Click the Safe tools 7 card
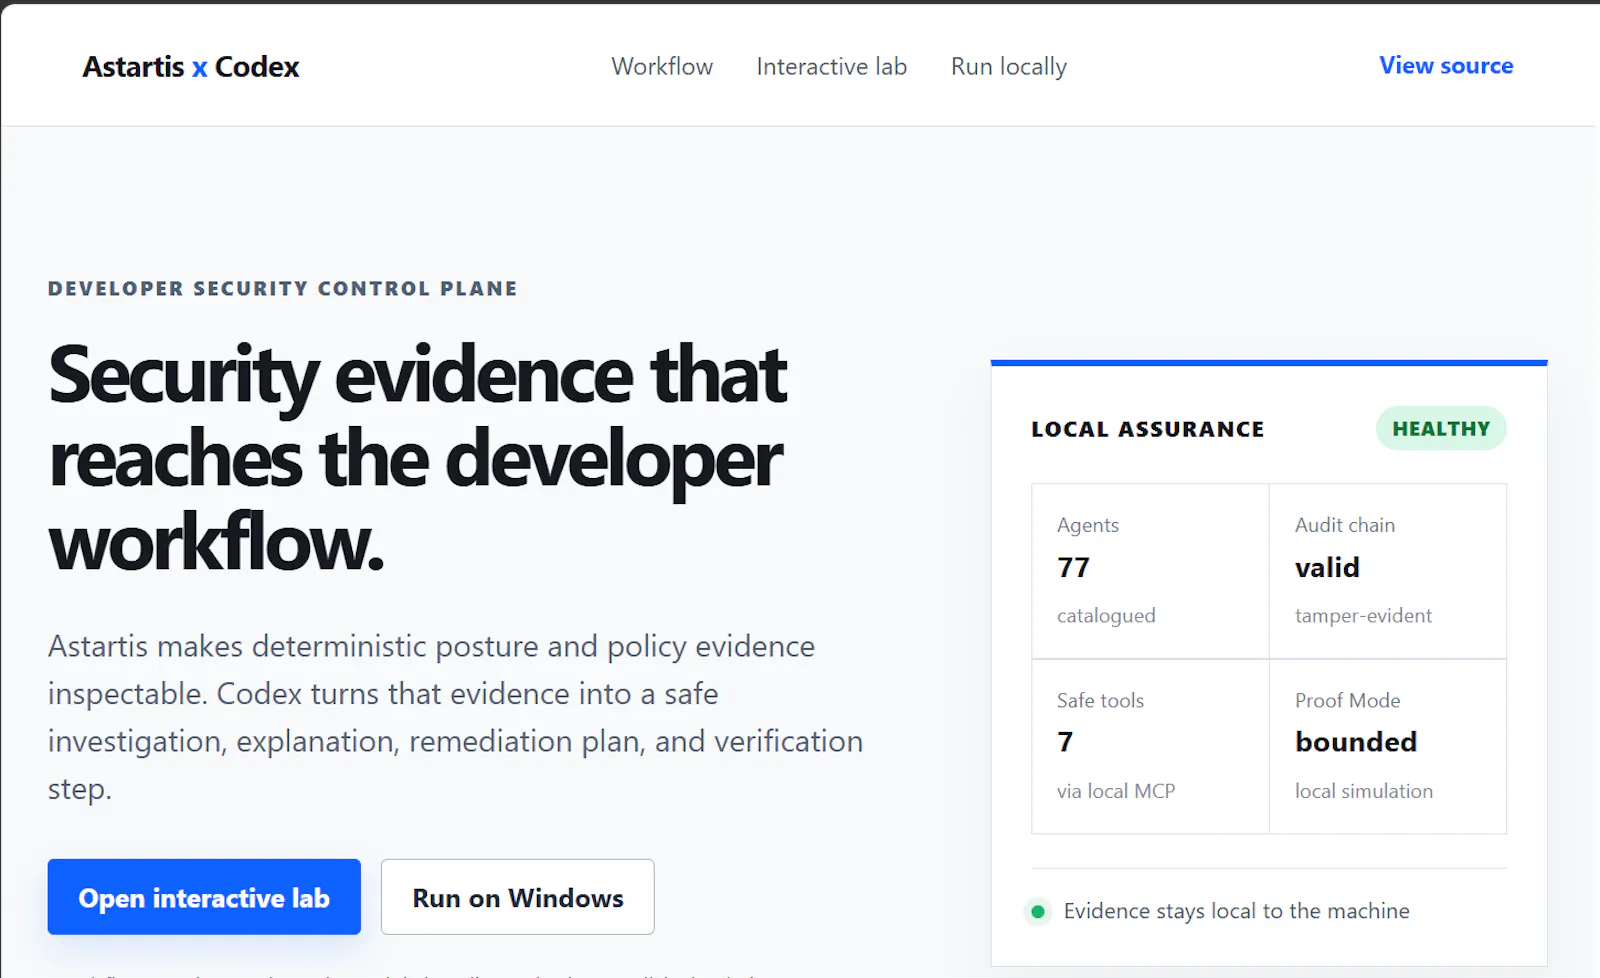The height and width of the screenshot is (978, 1600). pyautogui.click(x=1150, y=746)
